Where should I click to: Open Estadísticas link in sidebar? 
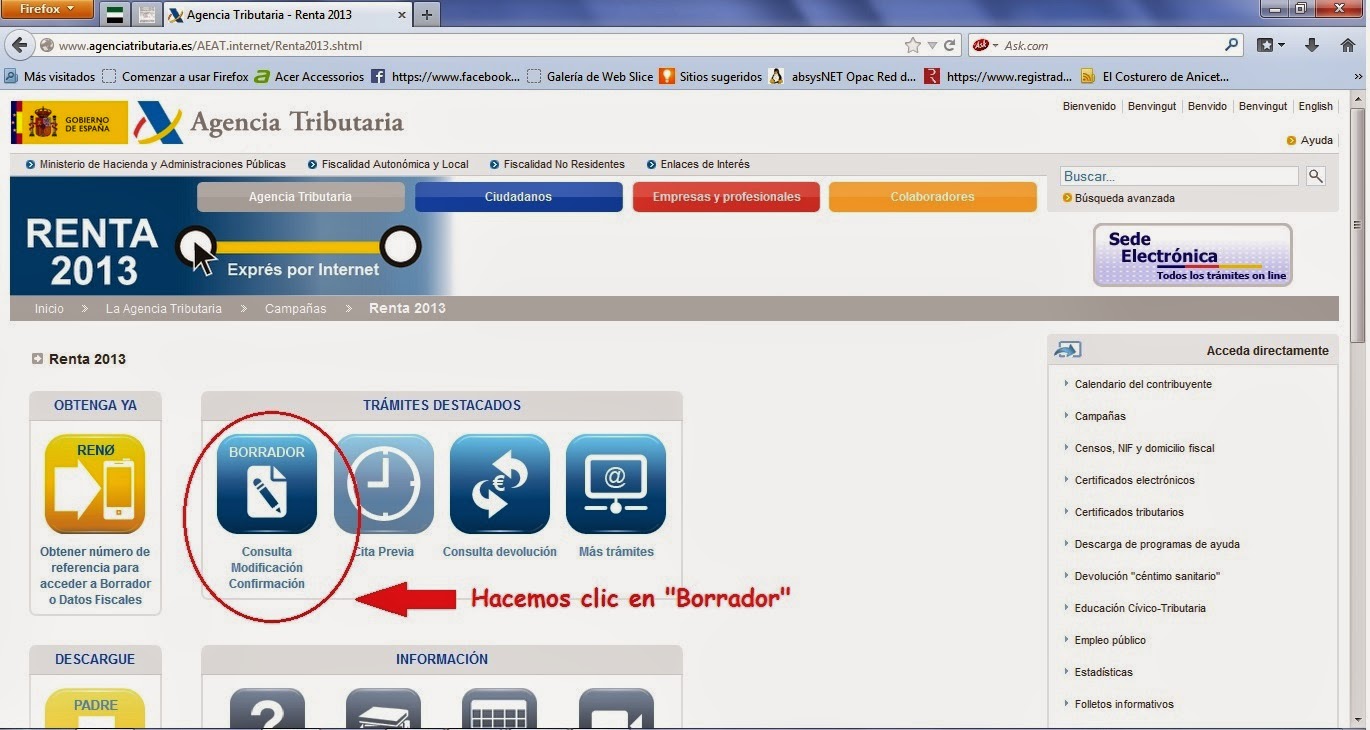pos(1103,672)
